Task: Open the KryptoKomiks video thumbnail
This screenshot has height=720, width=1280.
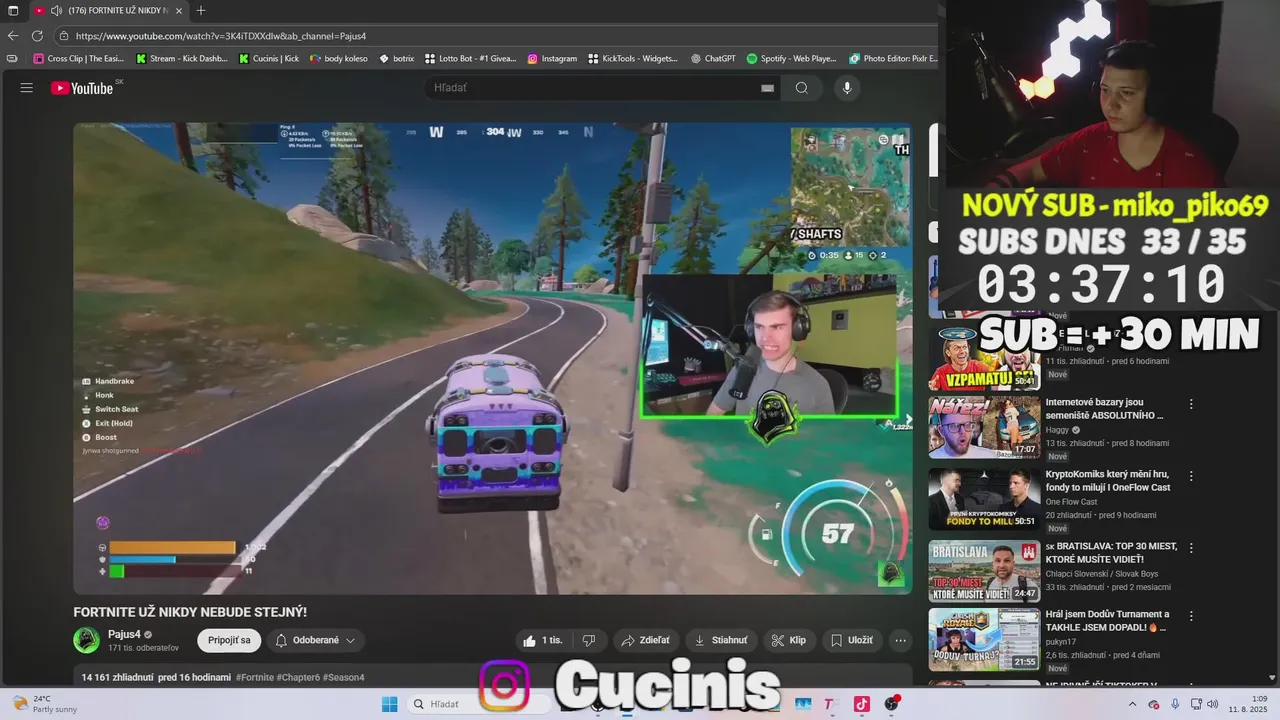Action: tap(984, 499)
